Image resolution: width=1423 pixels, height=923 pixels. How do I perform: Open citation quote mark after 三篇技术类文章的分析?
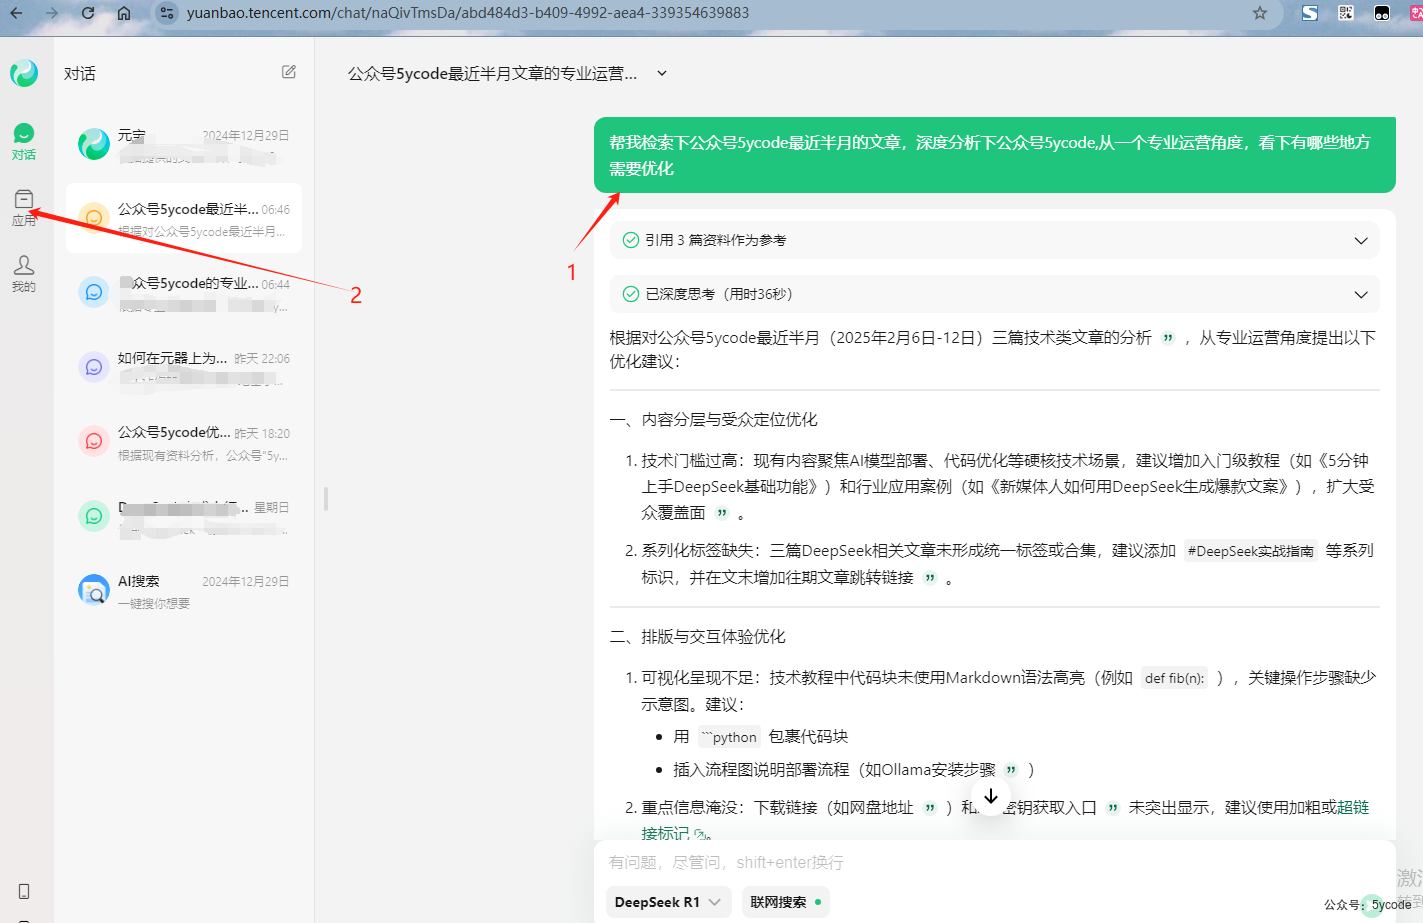(x=1167, y=338)
